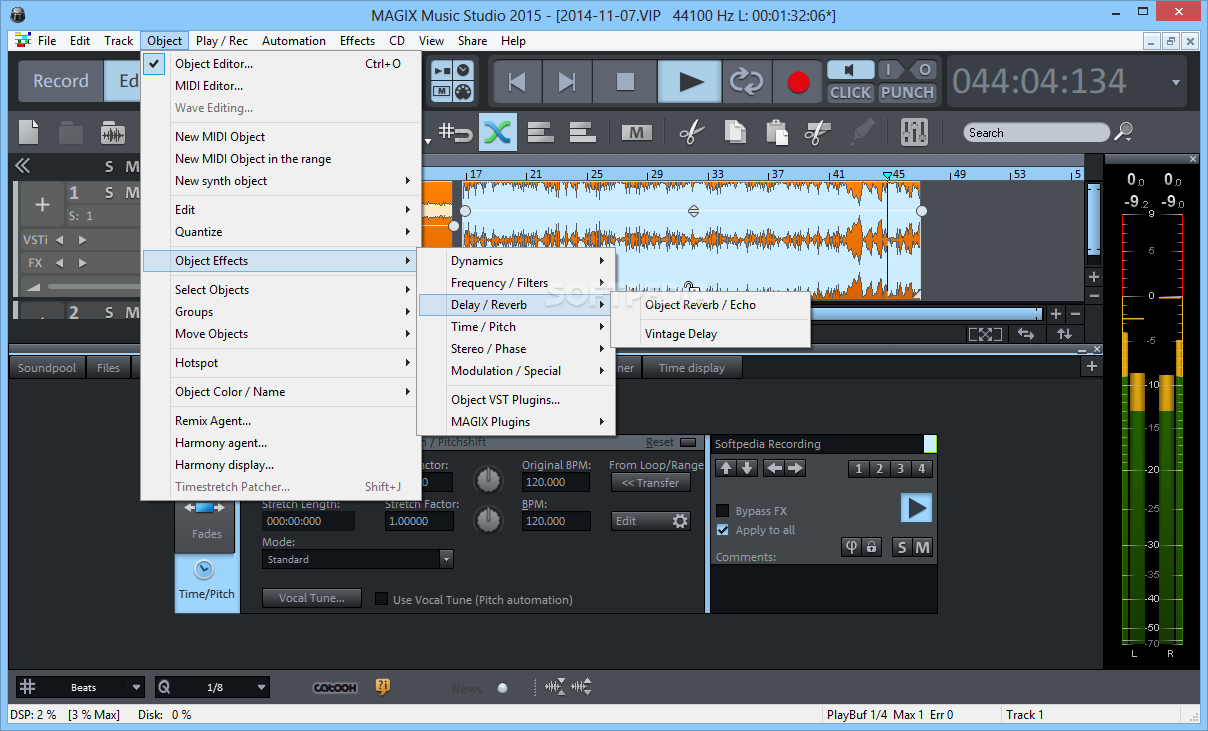The image size is (1208, 731).
Task: Activate the object crossfade X tool
Action: coord(498,132)
